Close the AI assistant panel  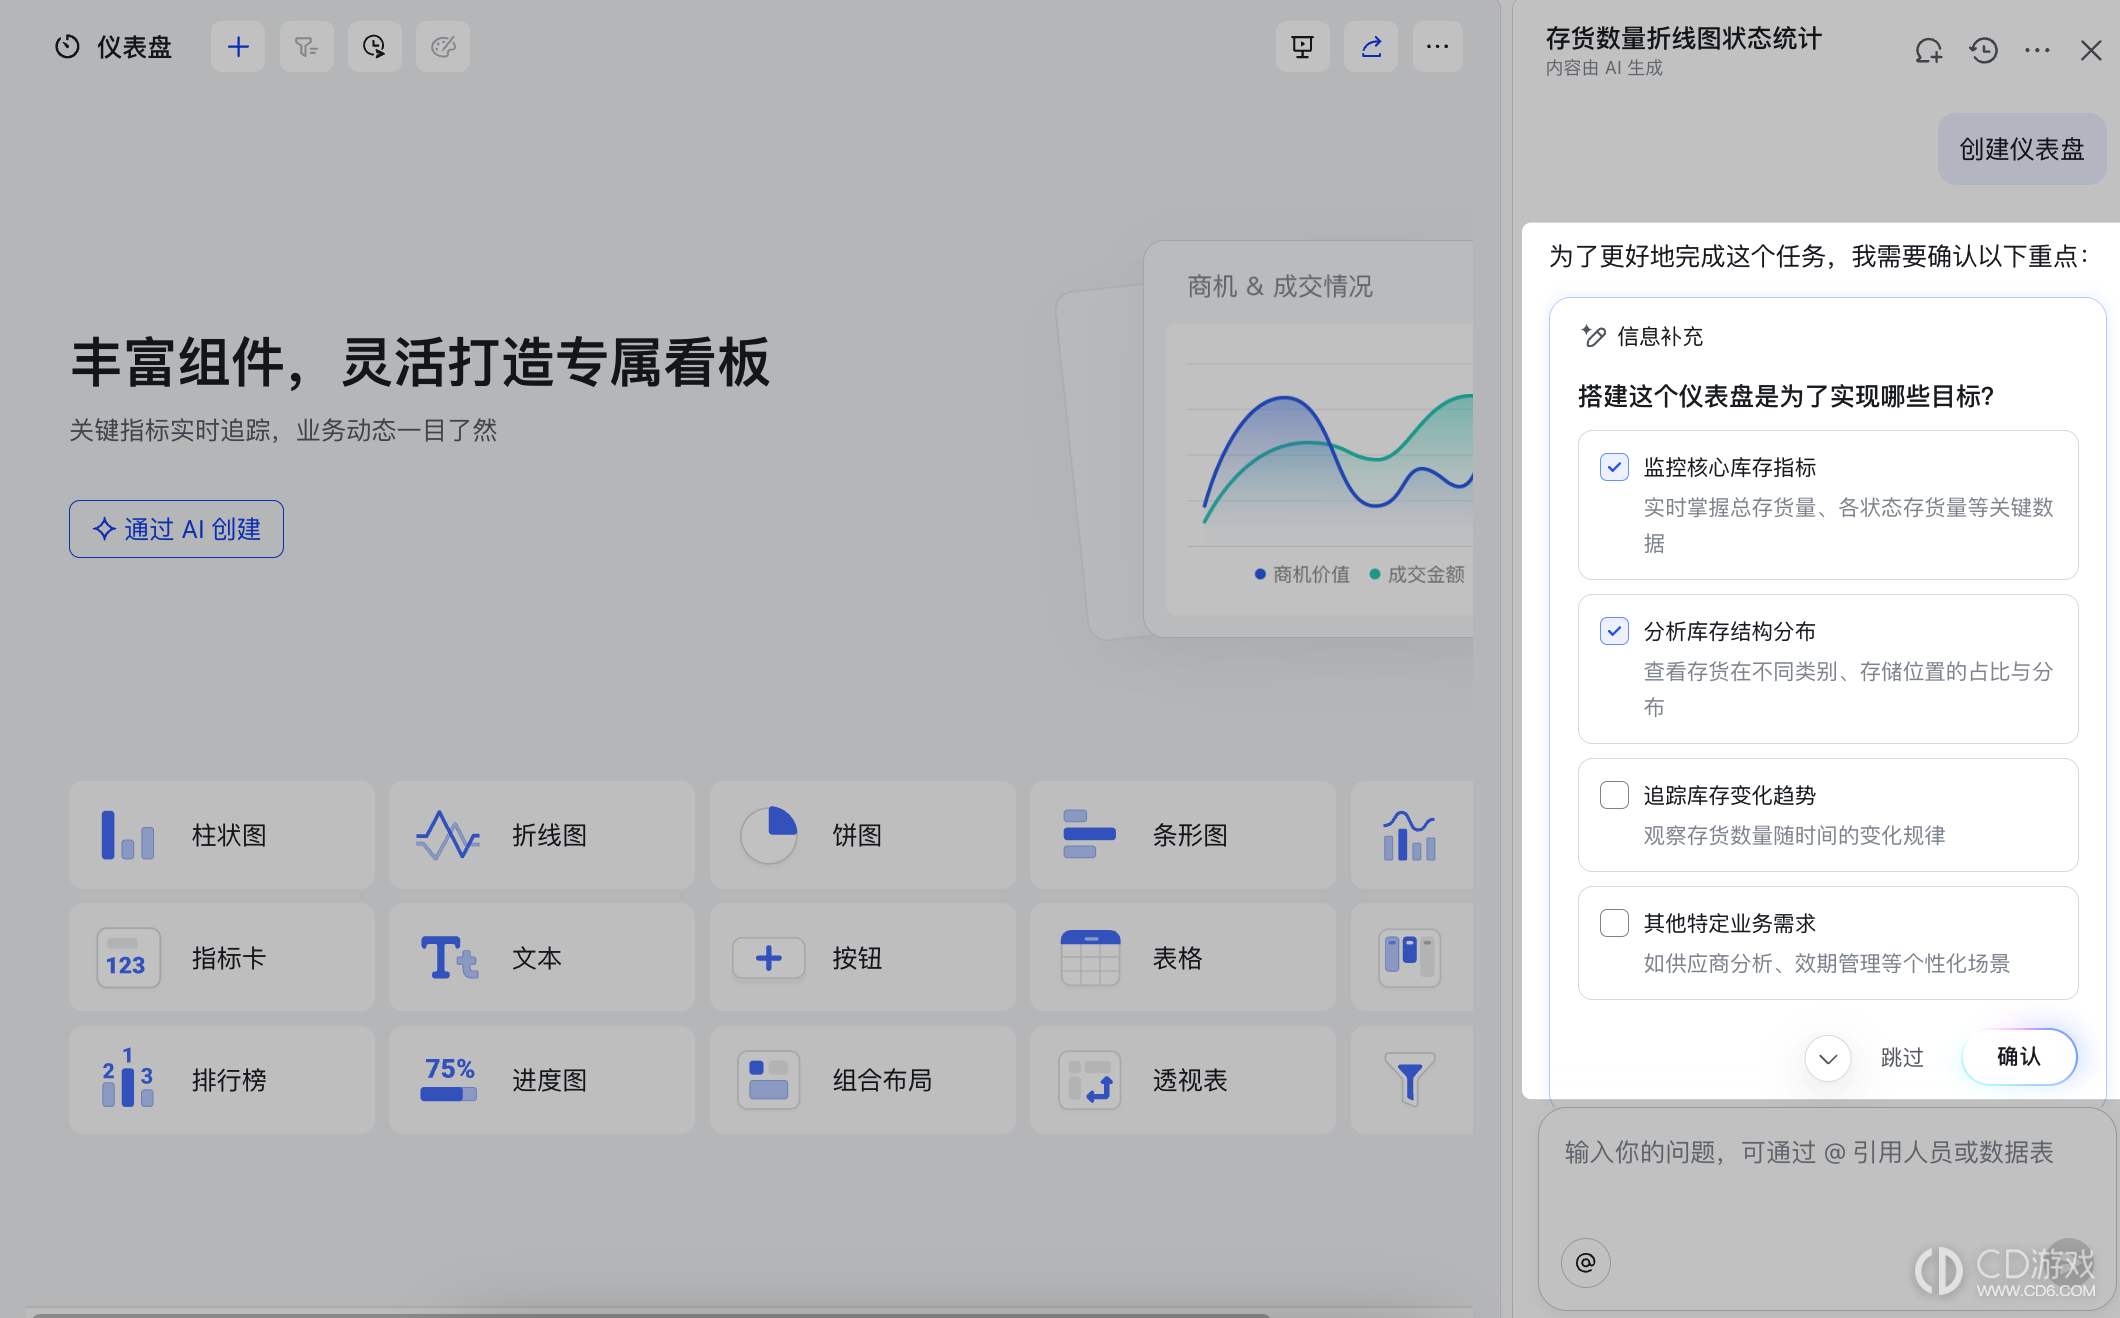[x=2091, y=50]
